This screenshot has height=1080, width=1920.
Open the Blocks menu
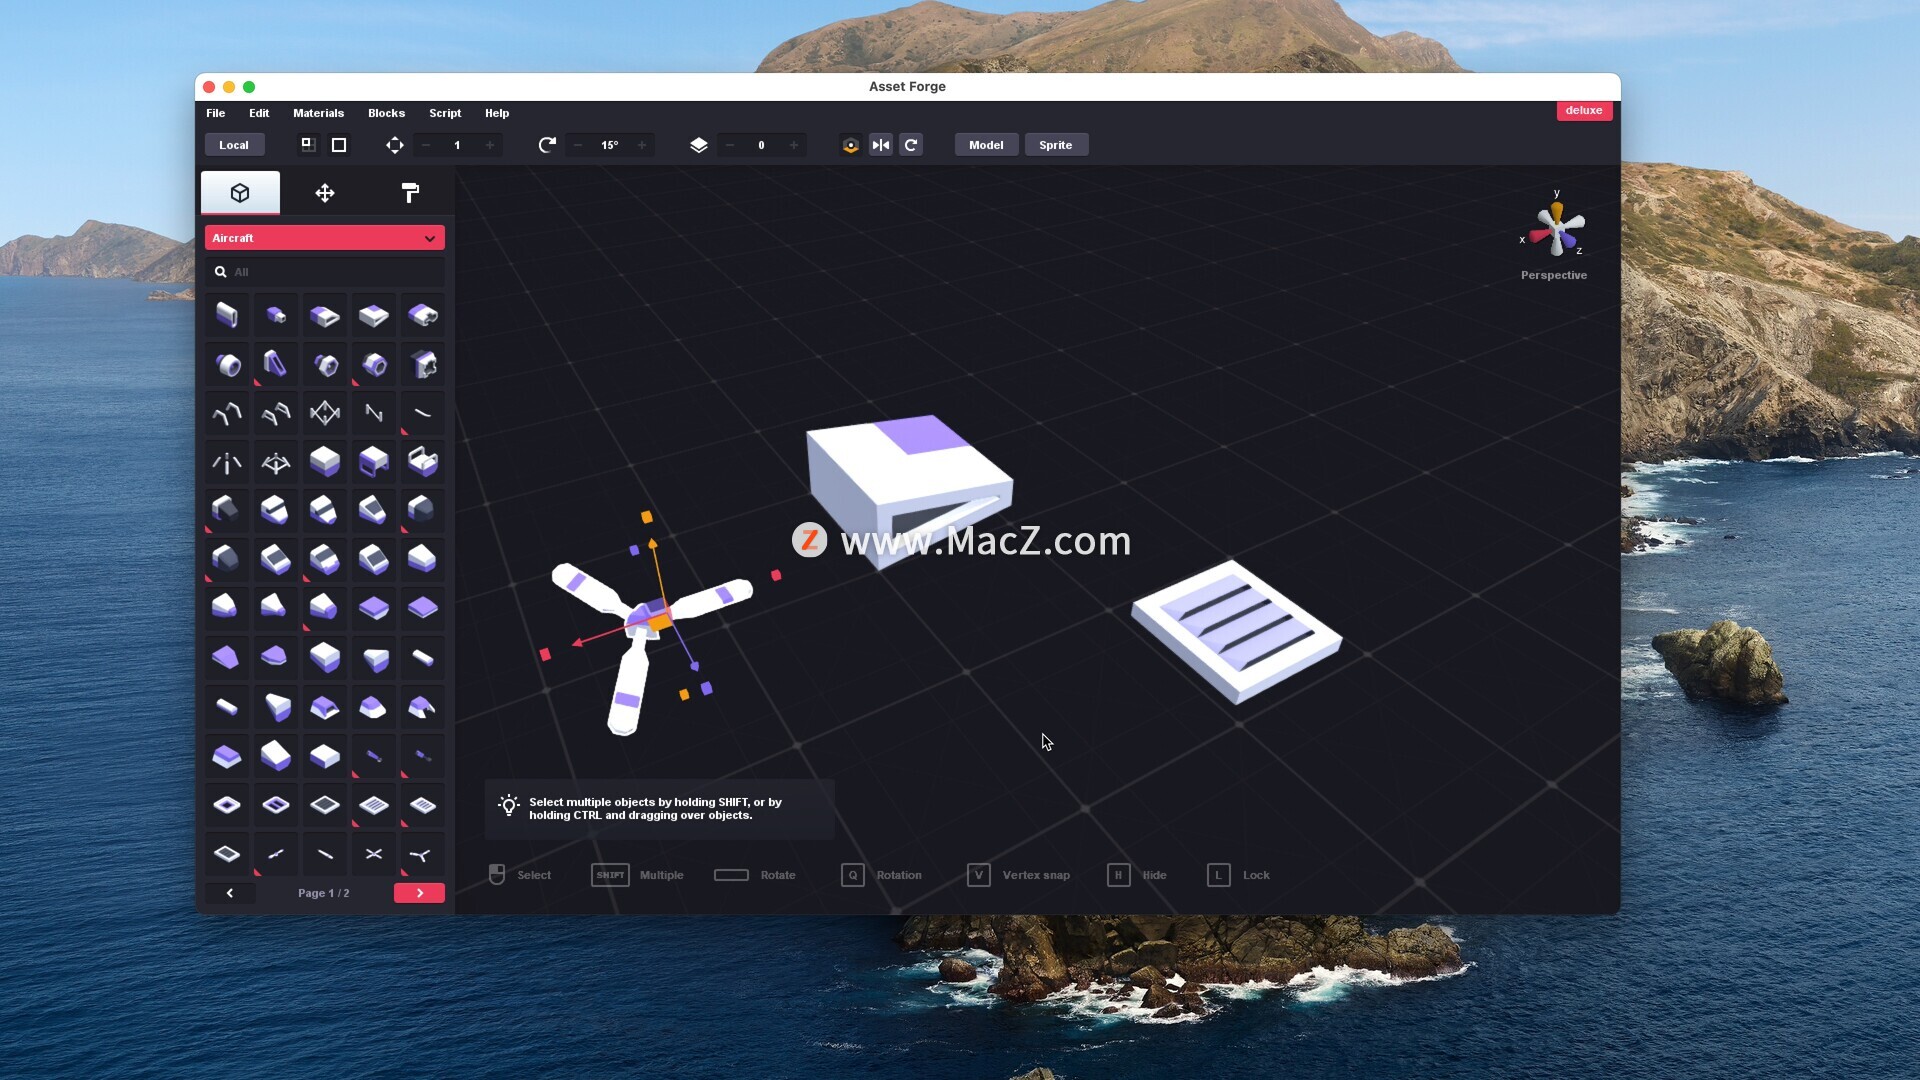tap(386, 113)
